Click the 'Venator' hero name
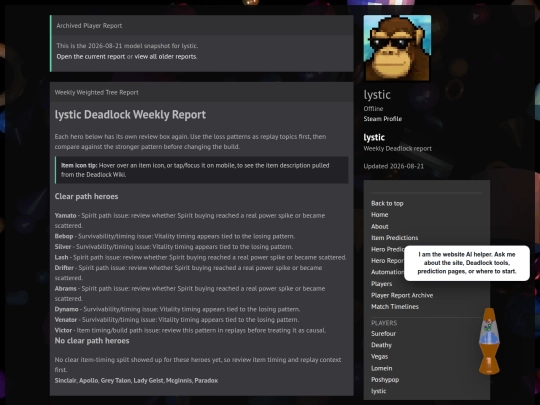This screenshot has width=540, height=405. tap(66, 320)
